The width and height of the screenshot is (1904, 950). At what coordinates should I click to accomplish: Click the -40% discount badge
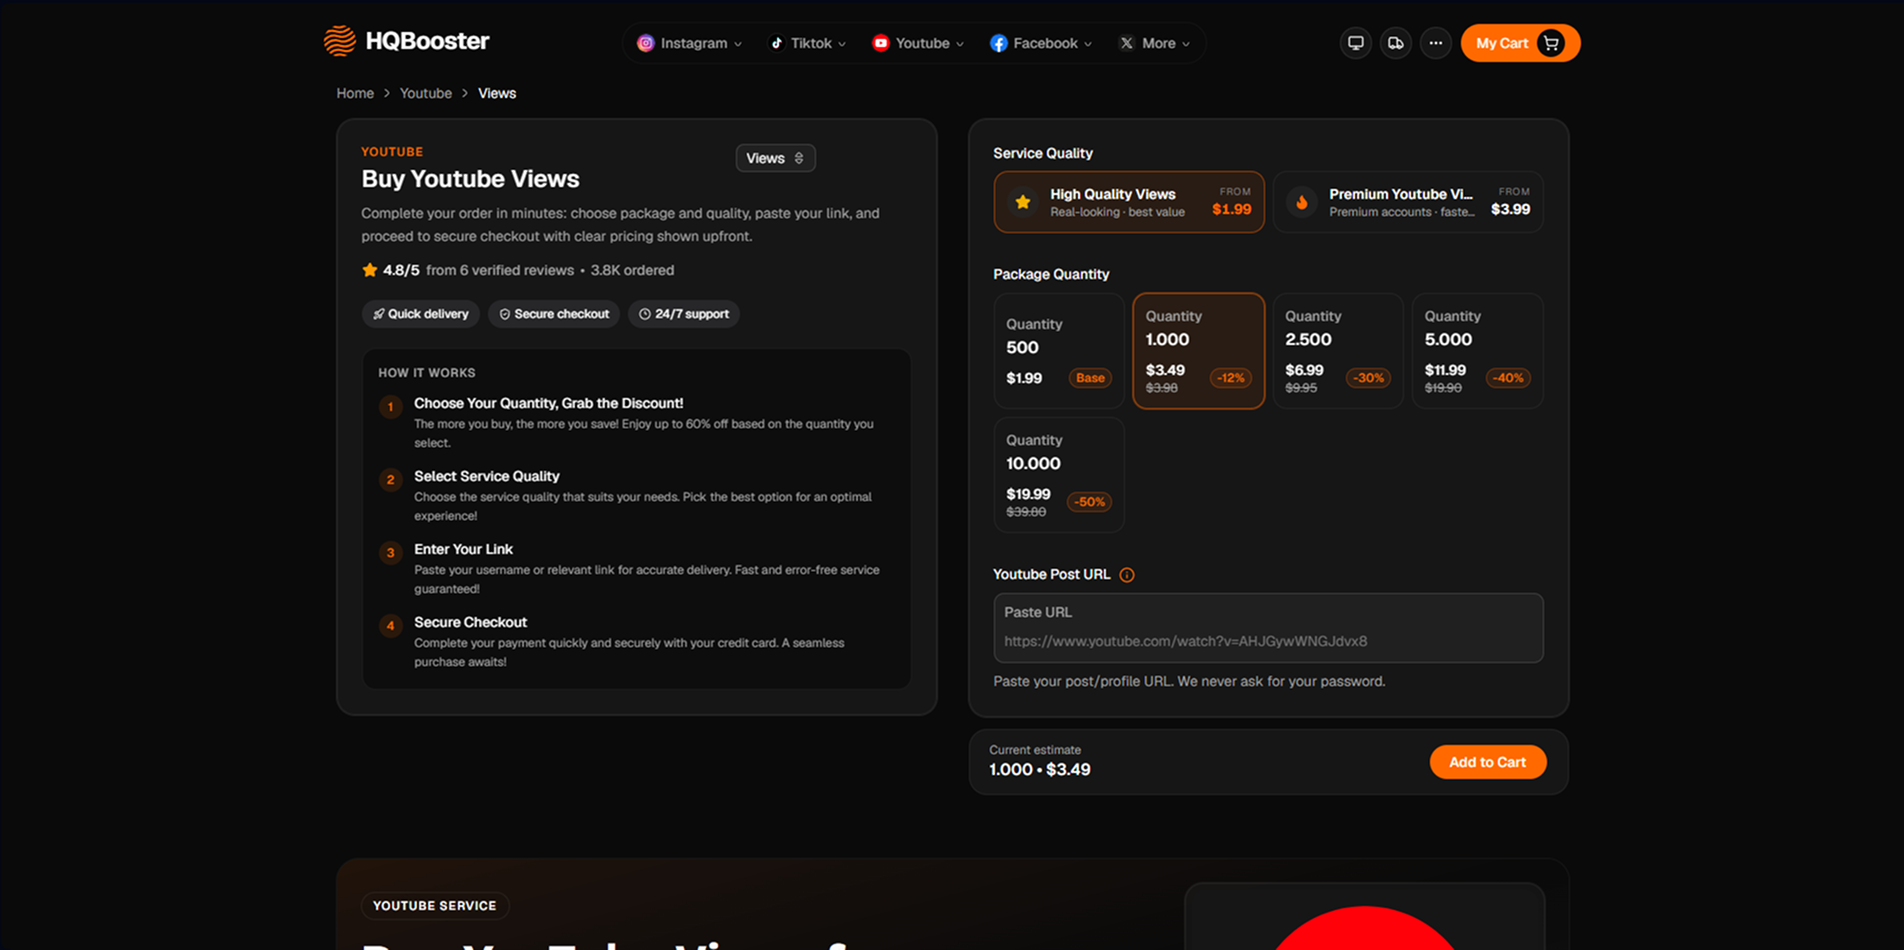1508,378
